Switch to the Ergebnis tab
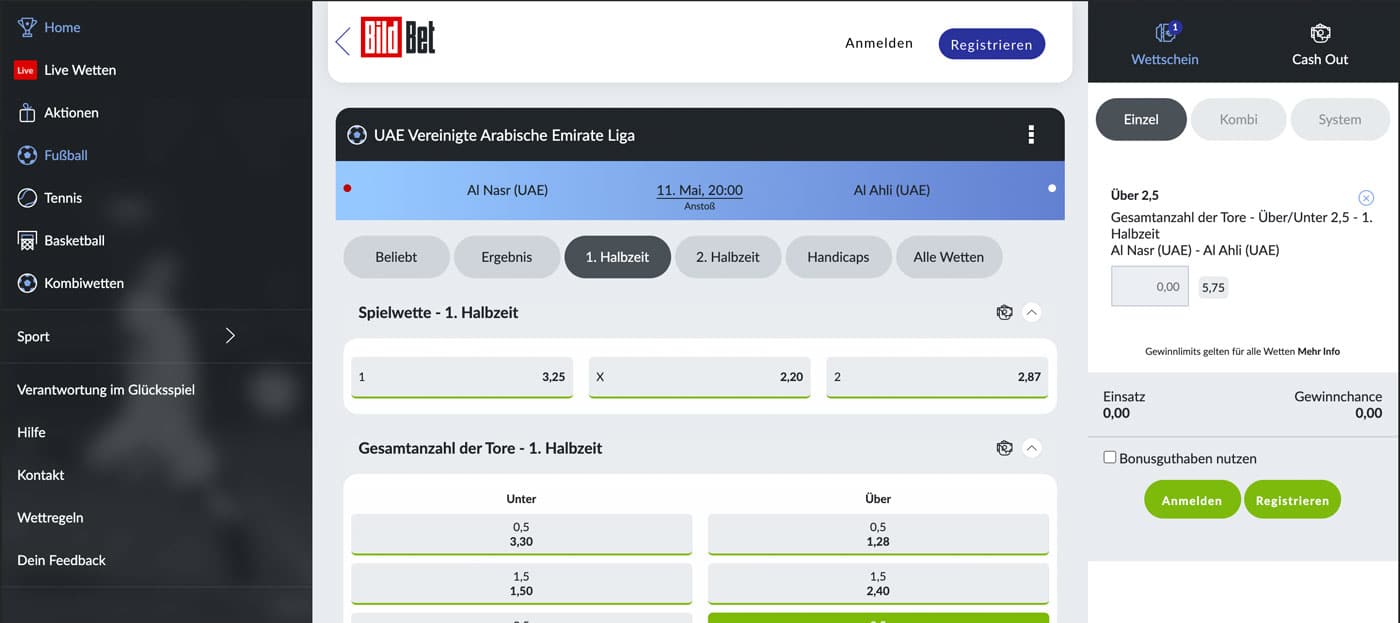Image resolution: width=1400 pixels, height=623 pixels. coord(507,257)
